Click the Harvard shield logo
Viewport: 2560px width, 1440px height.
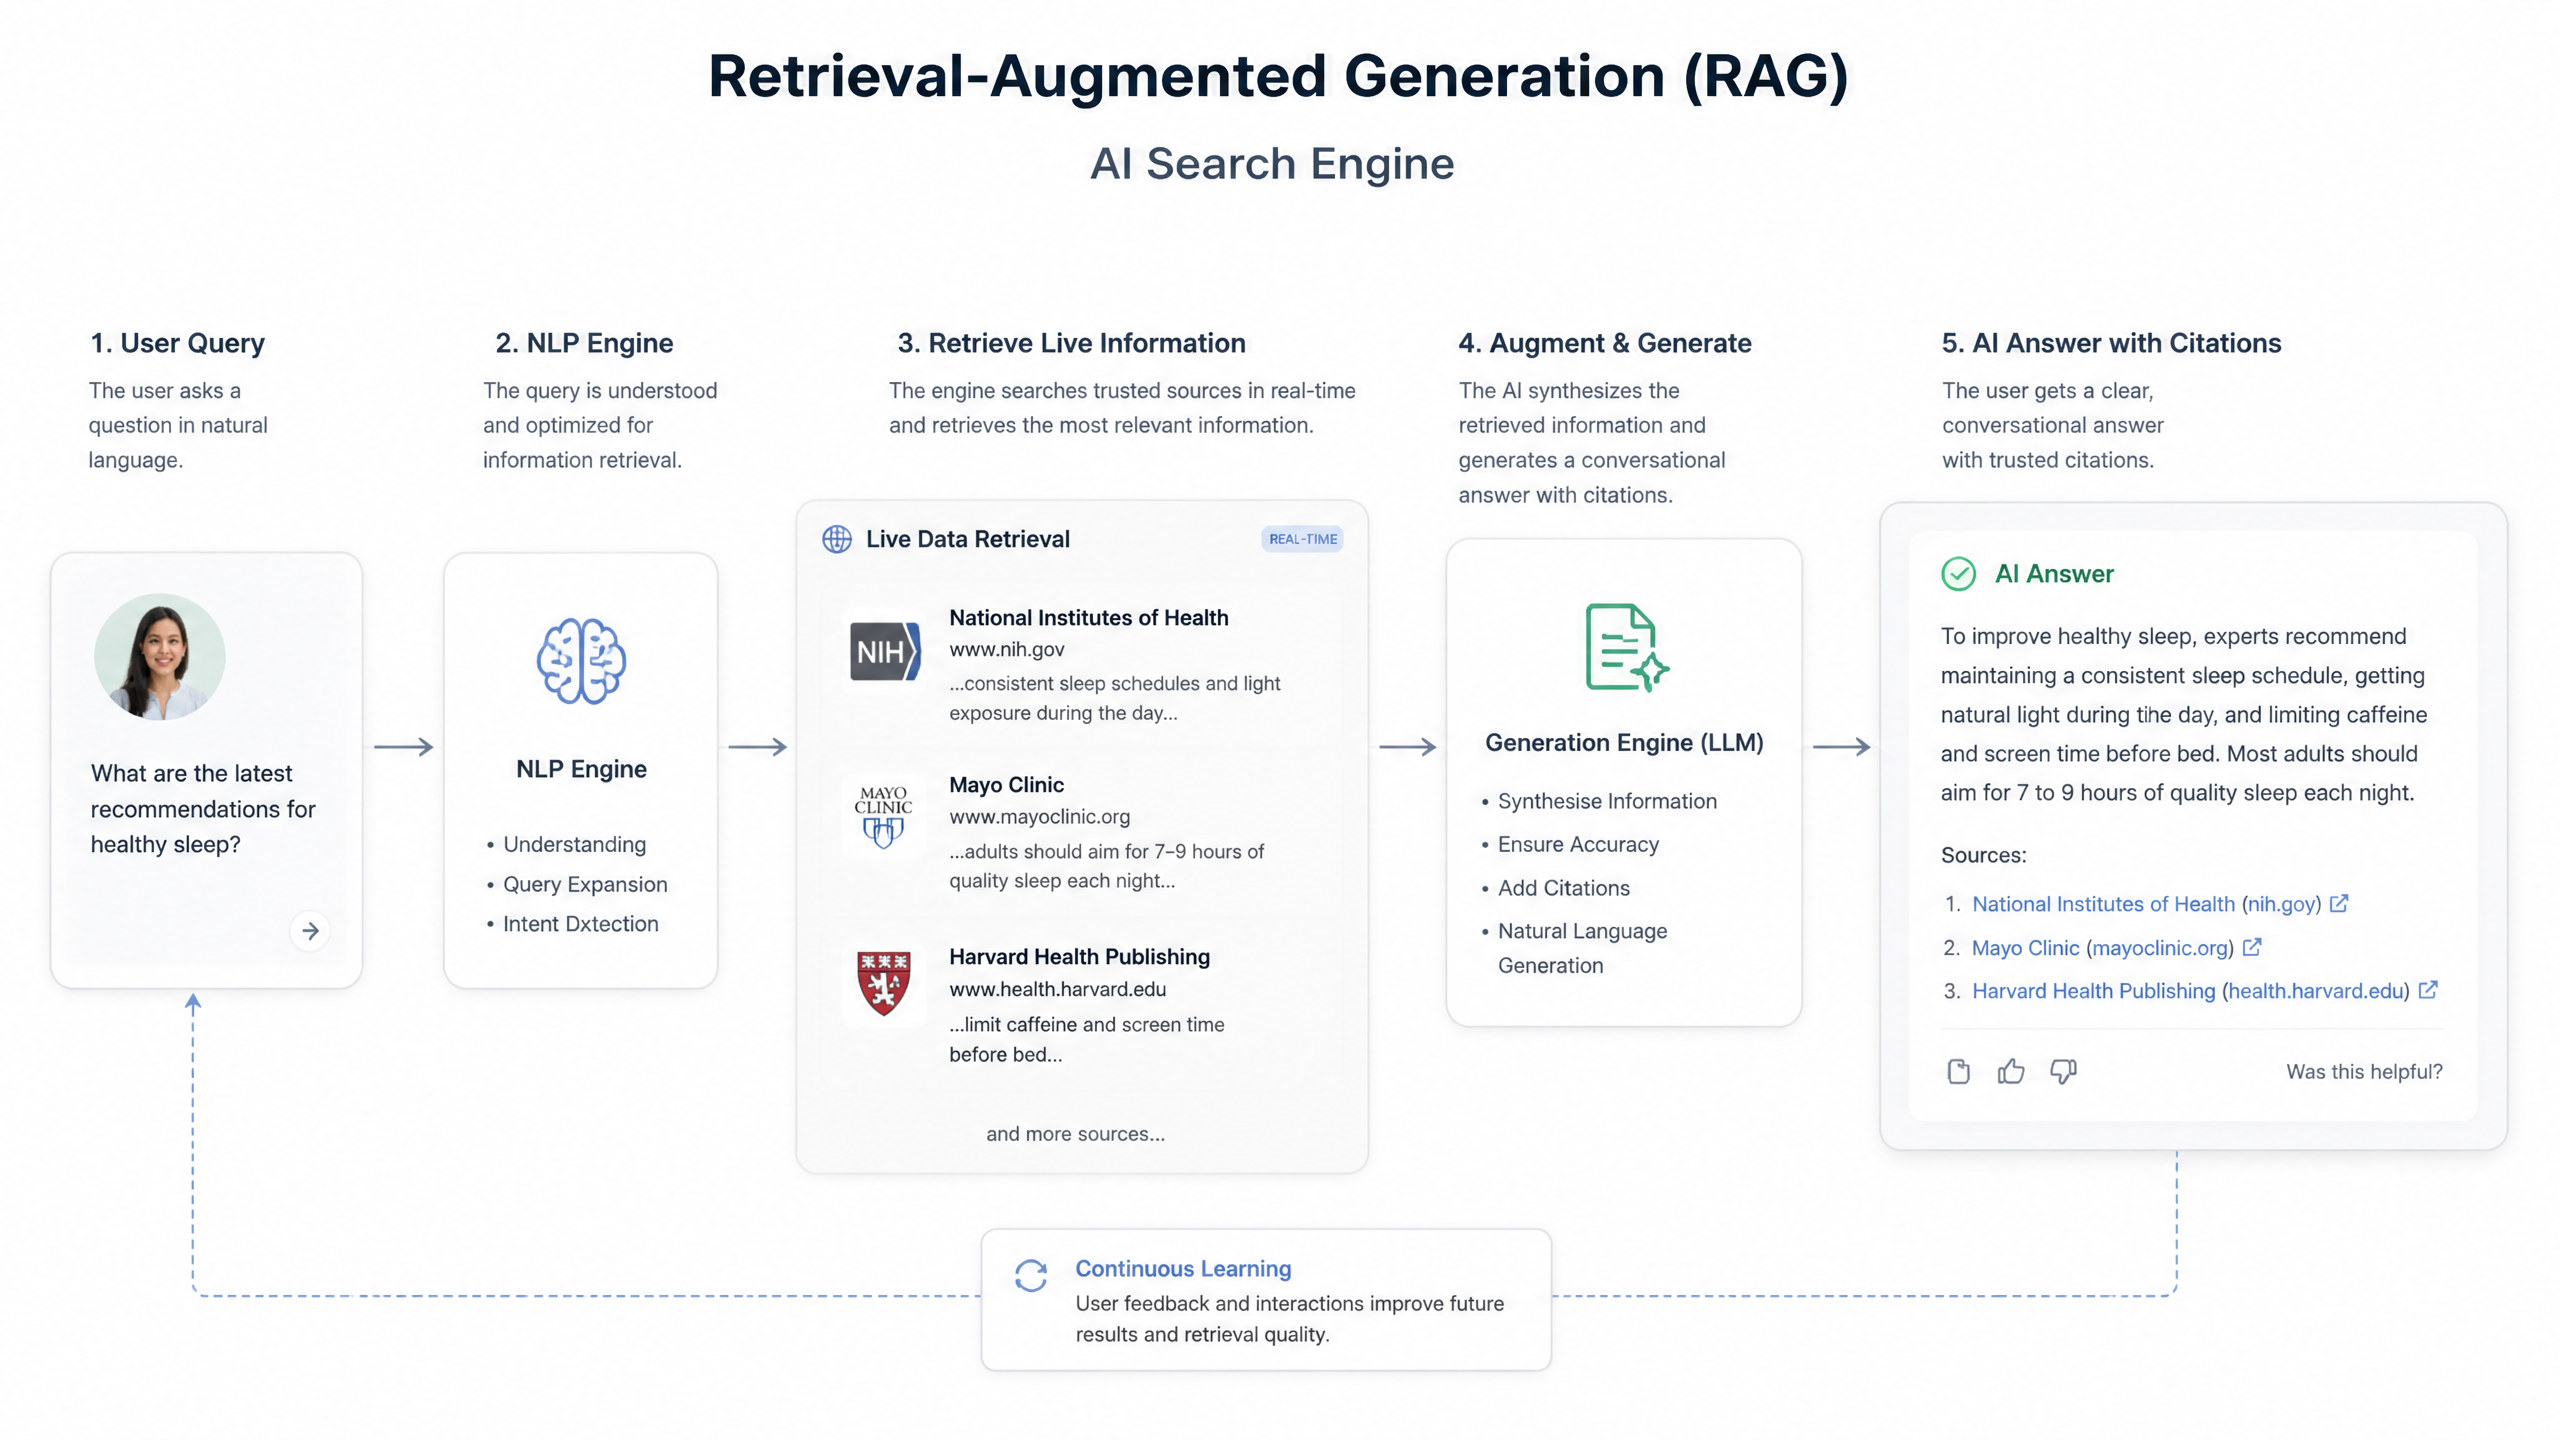(x=883, y=983)
